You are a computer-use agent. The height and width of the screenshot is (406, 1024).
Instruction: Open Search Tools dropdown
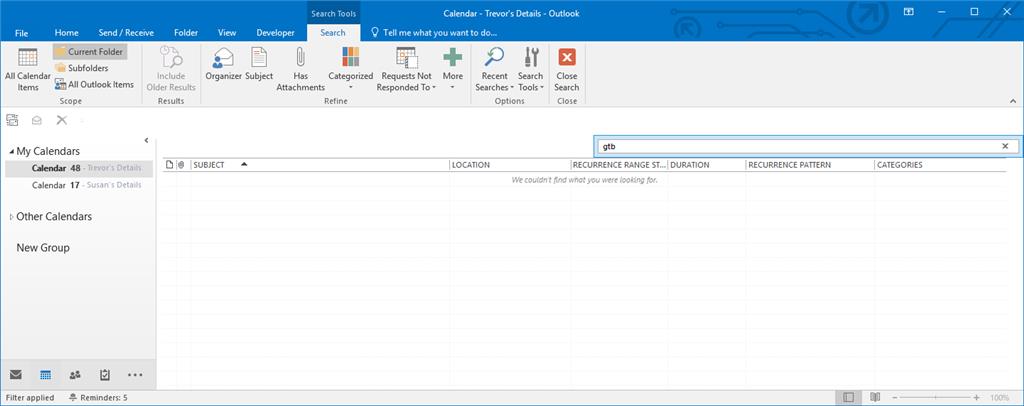531,70
